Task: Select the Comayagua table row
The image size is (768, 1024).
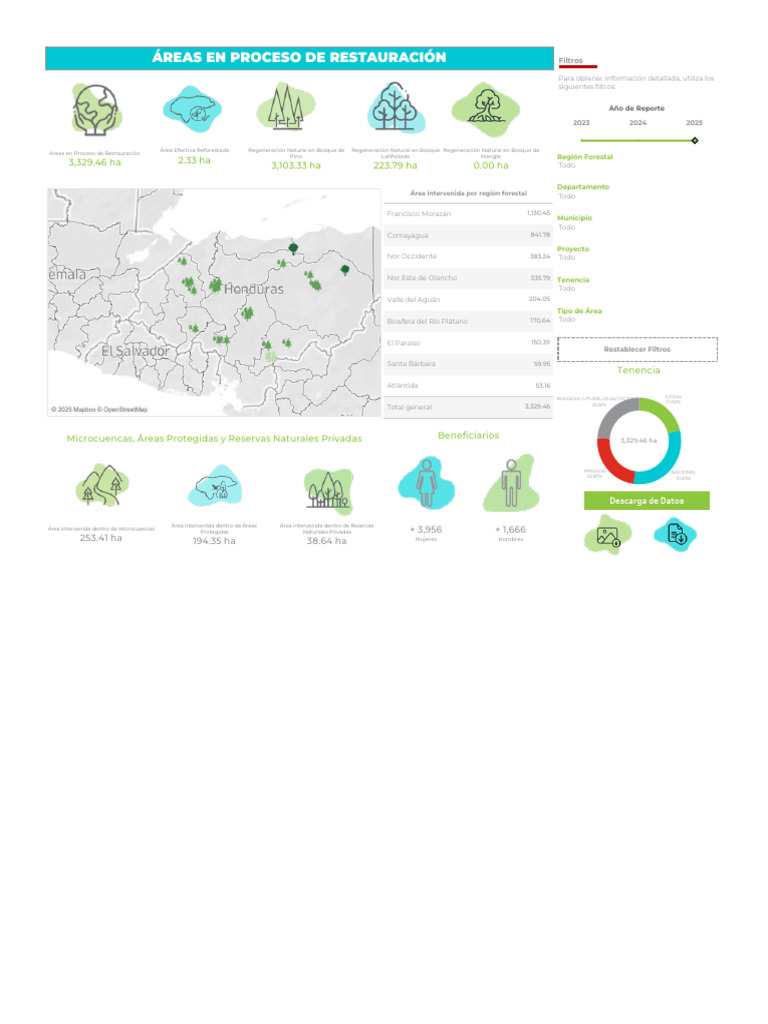Action: coord(468,235)
